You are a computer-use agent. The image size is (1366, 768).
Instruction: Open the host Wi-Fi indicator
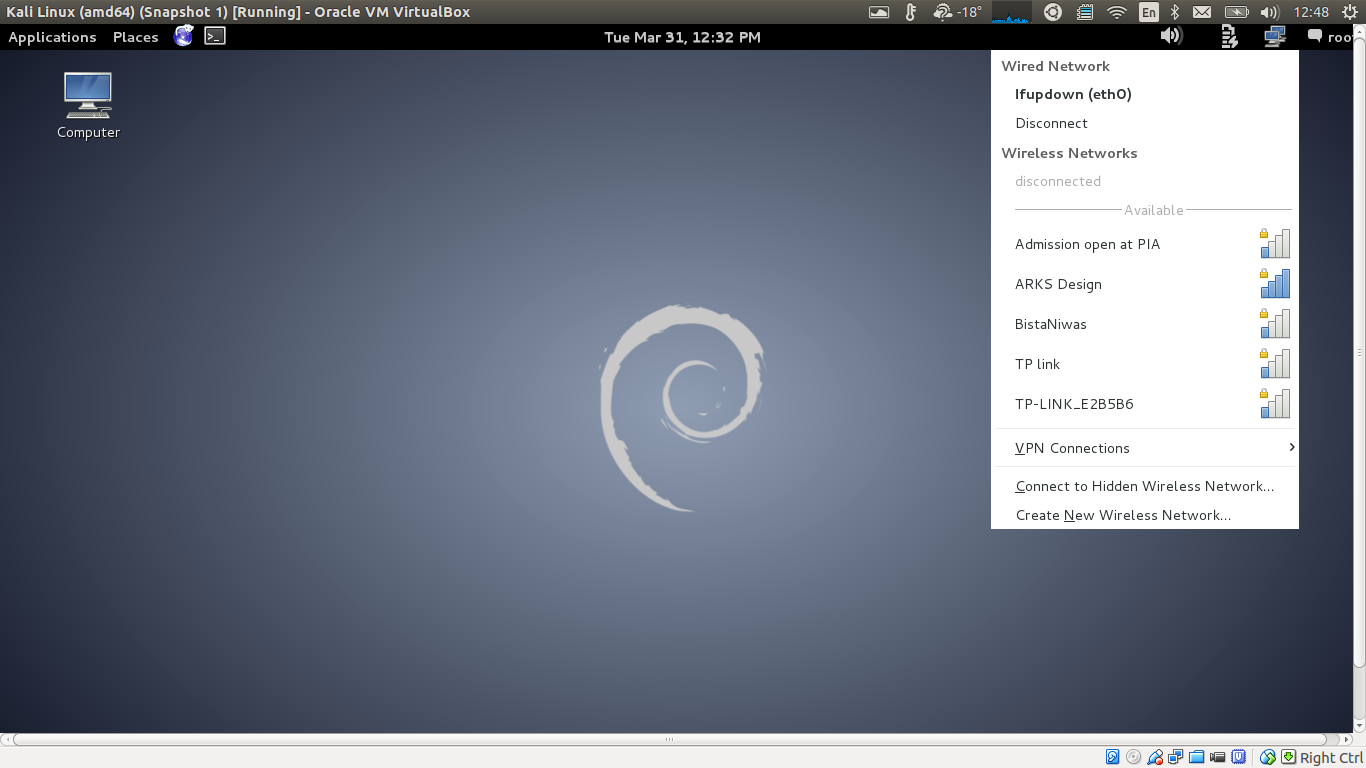(1117, 12)
